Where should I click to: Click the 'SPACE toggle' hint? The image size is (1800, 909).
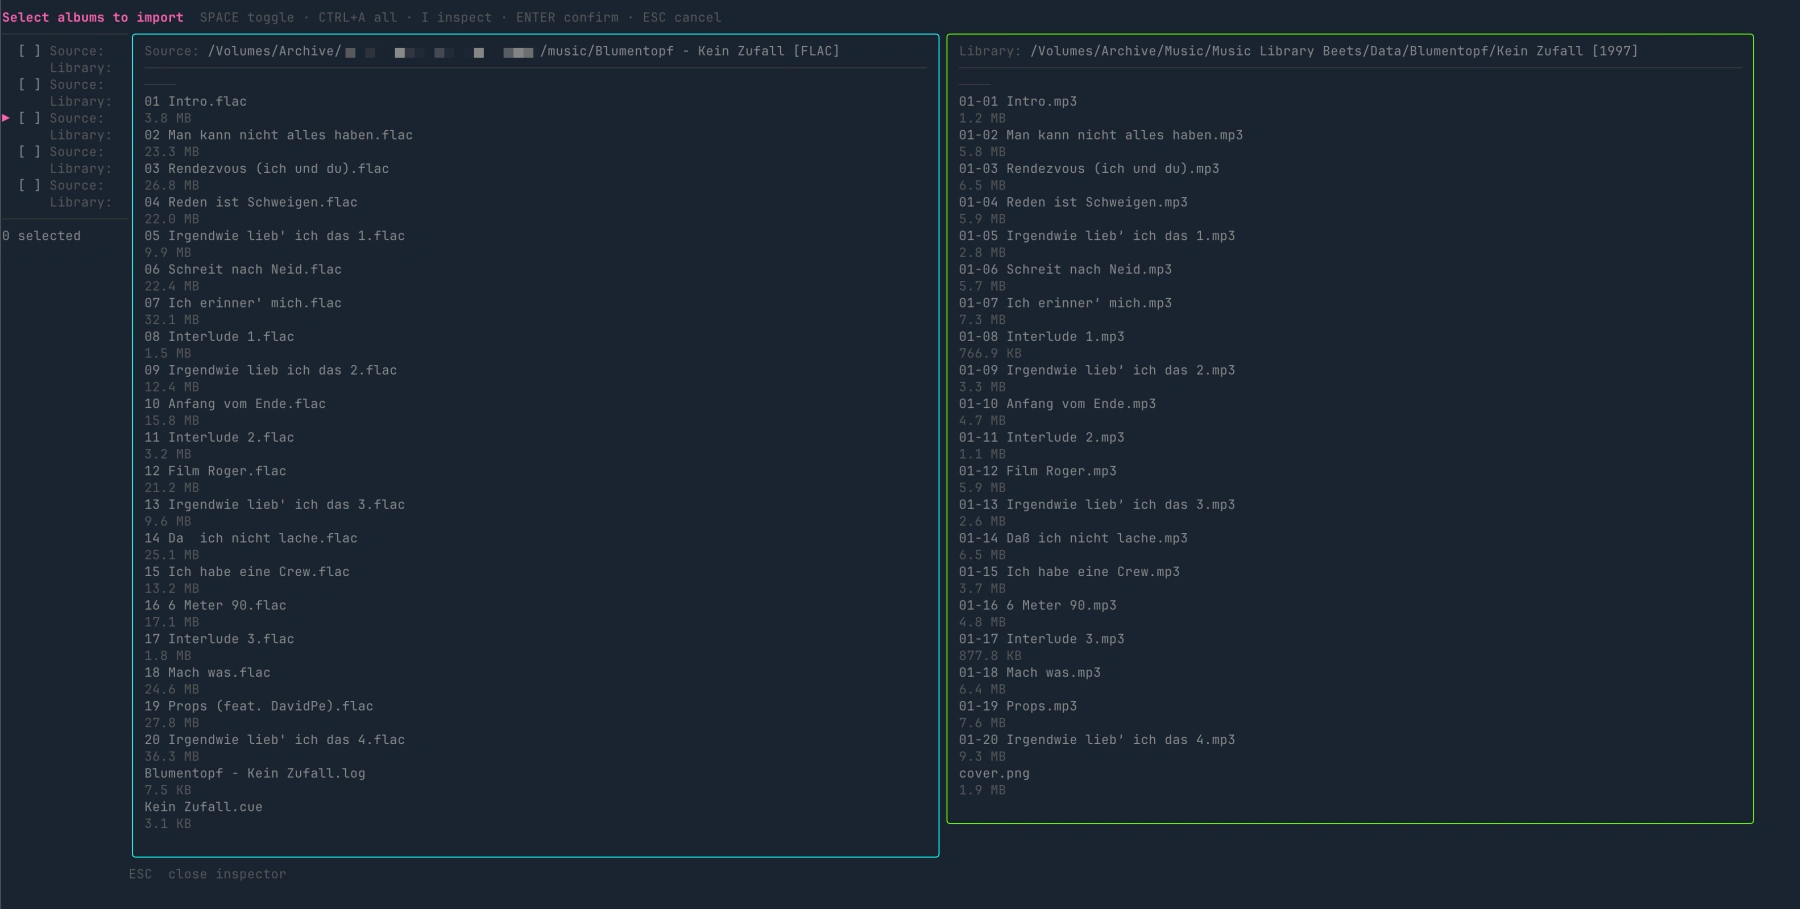[x=247, y=17]
